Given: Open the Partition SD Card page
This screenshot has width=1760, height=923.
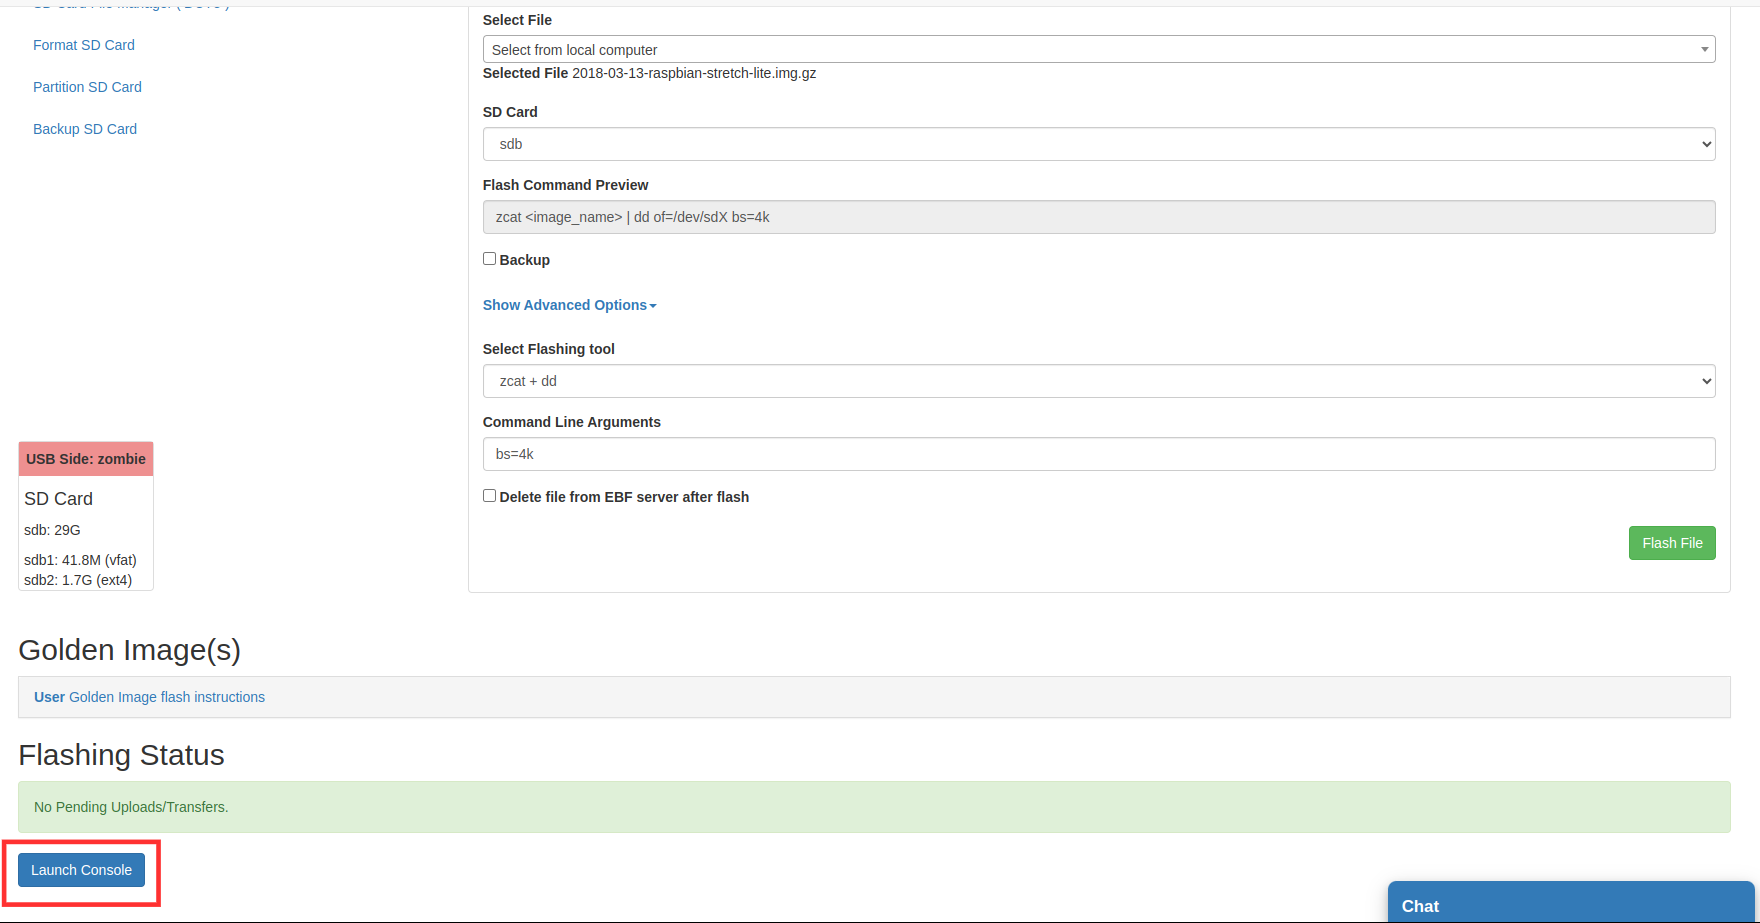Looking at the screenshot, I should [87, 87].
